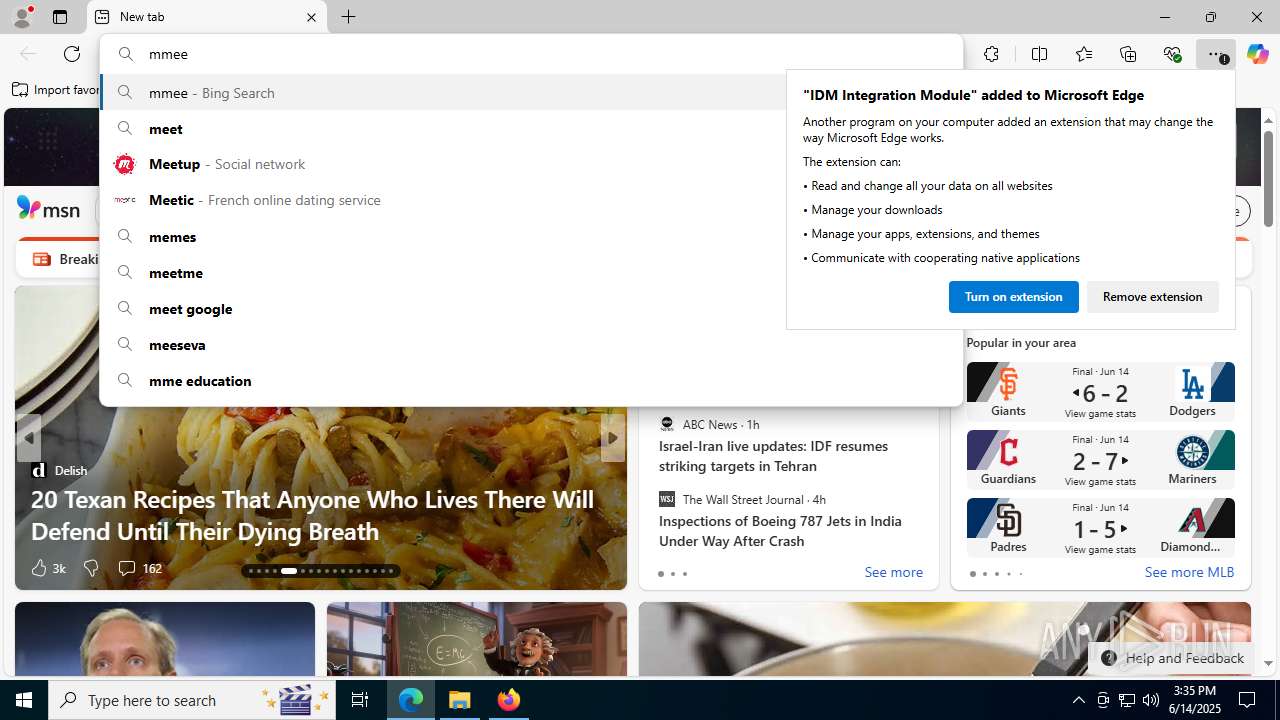Click Remove extension button
This screenshot has width=1280, height=720.
(x=1152, y=296)
